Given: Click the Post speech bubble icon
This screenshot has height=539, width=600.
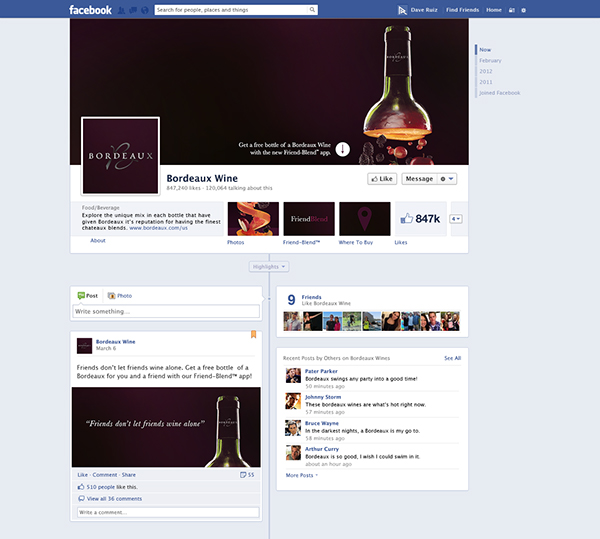Looking at the screenshot, I should [81, 295].
